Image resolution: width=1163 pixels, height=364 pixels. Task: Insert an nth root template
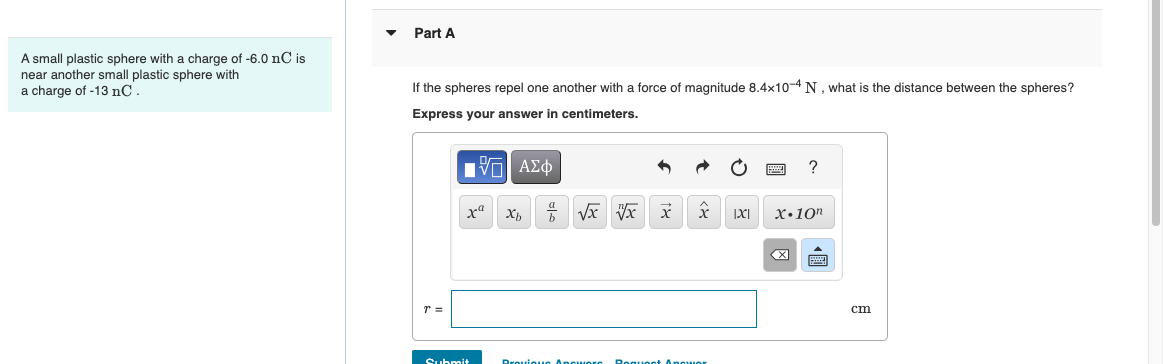tap(627, 213)
